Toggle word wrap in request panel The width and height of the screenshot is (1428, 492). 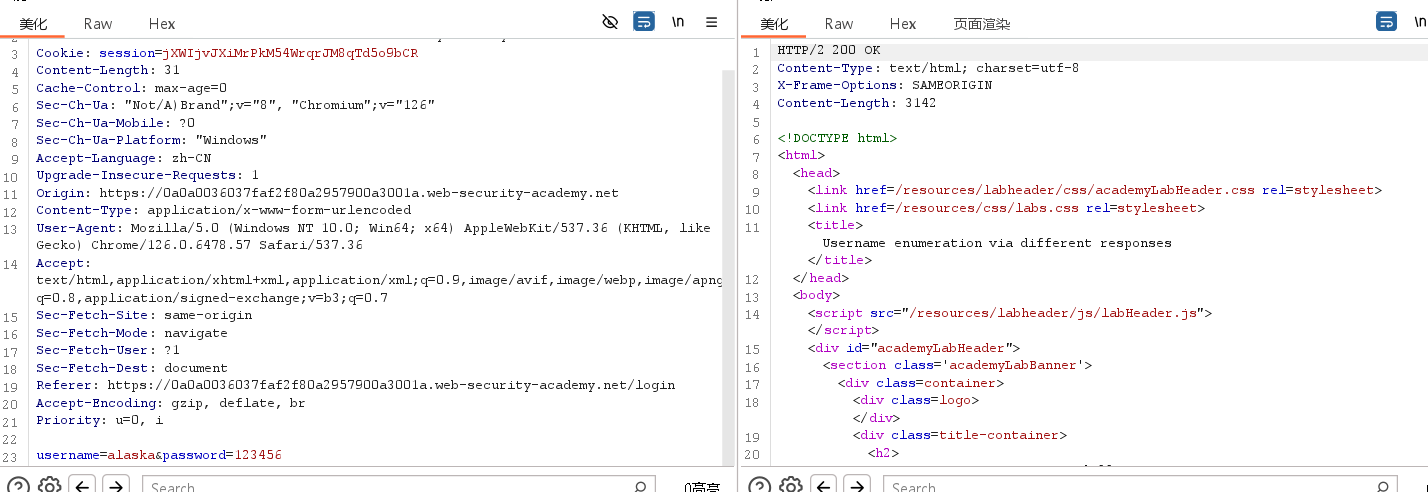coord(644,22)
